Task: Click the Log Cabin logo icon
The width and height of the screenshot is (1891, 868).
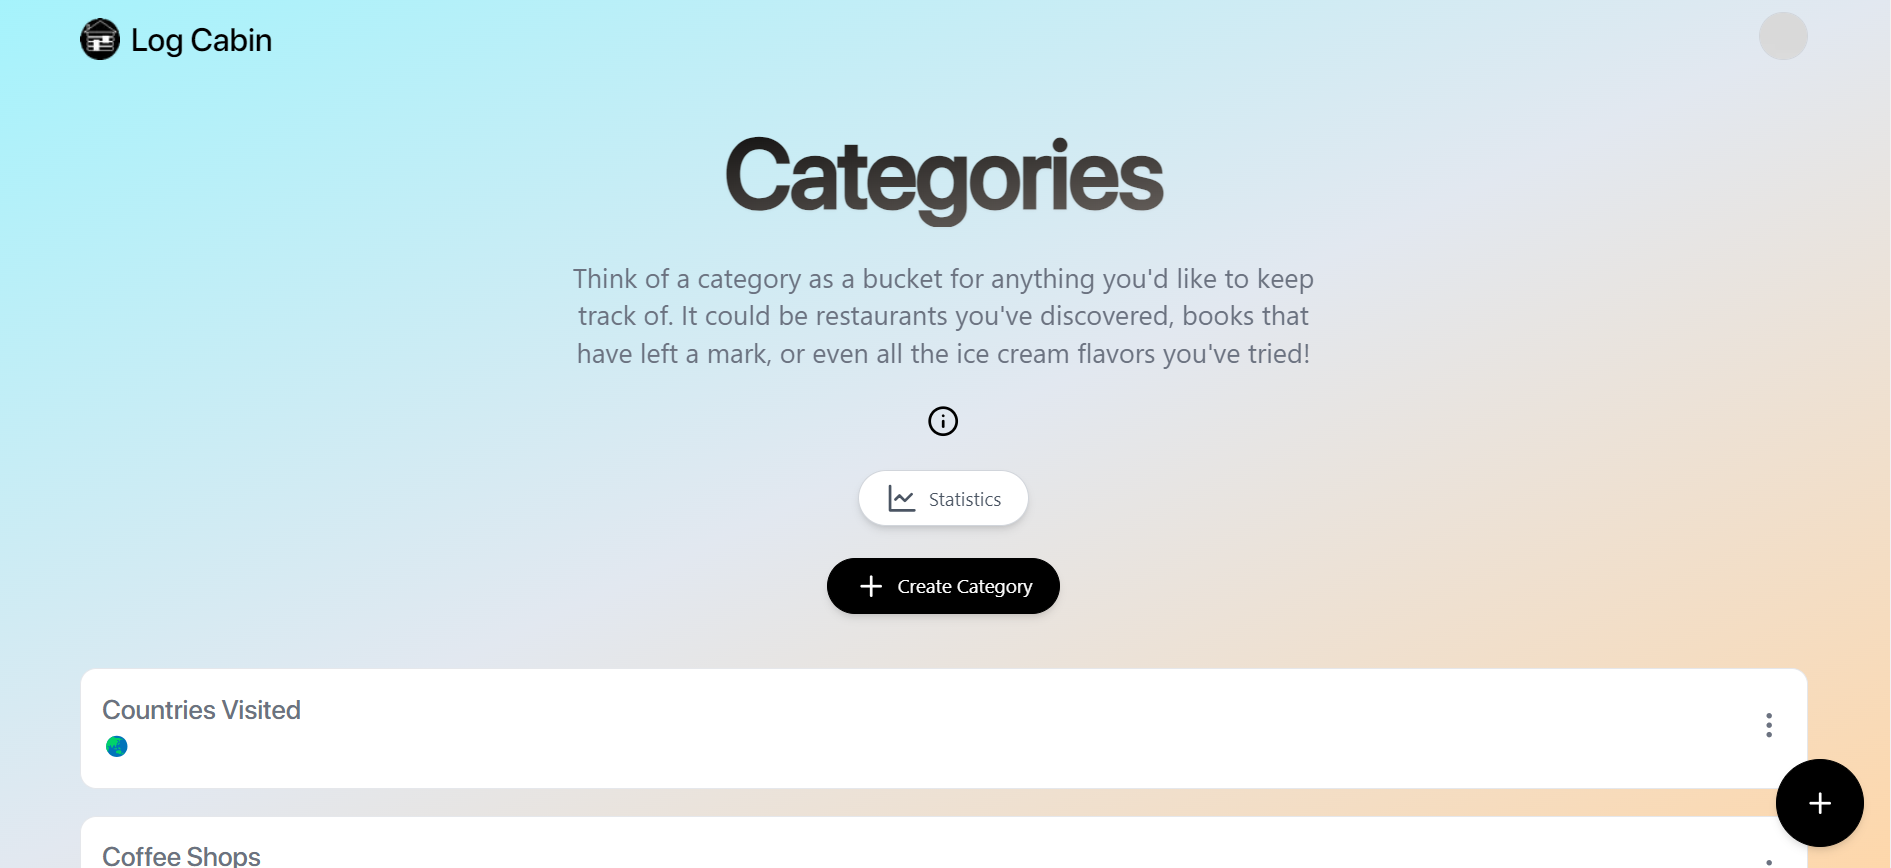Action: point(100,40)
